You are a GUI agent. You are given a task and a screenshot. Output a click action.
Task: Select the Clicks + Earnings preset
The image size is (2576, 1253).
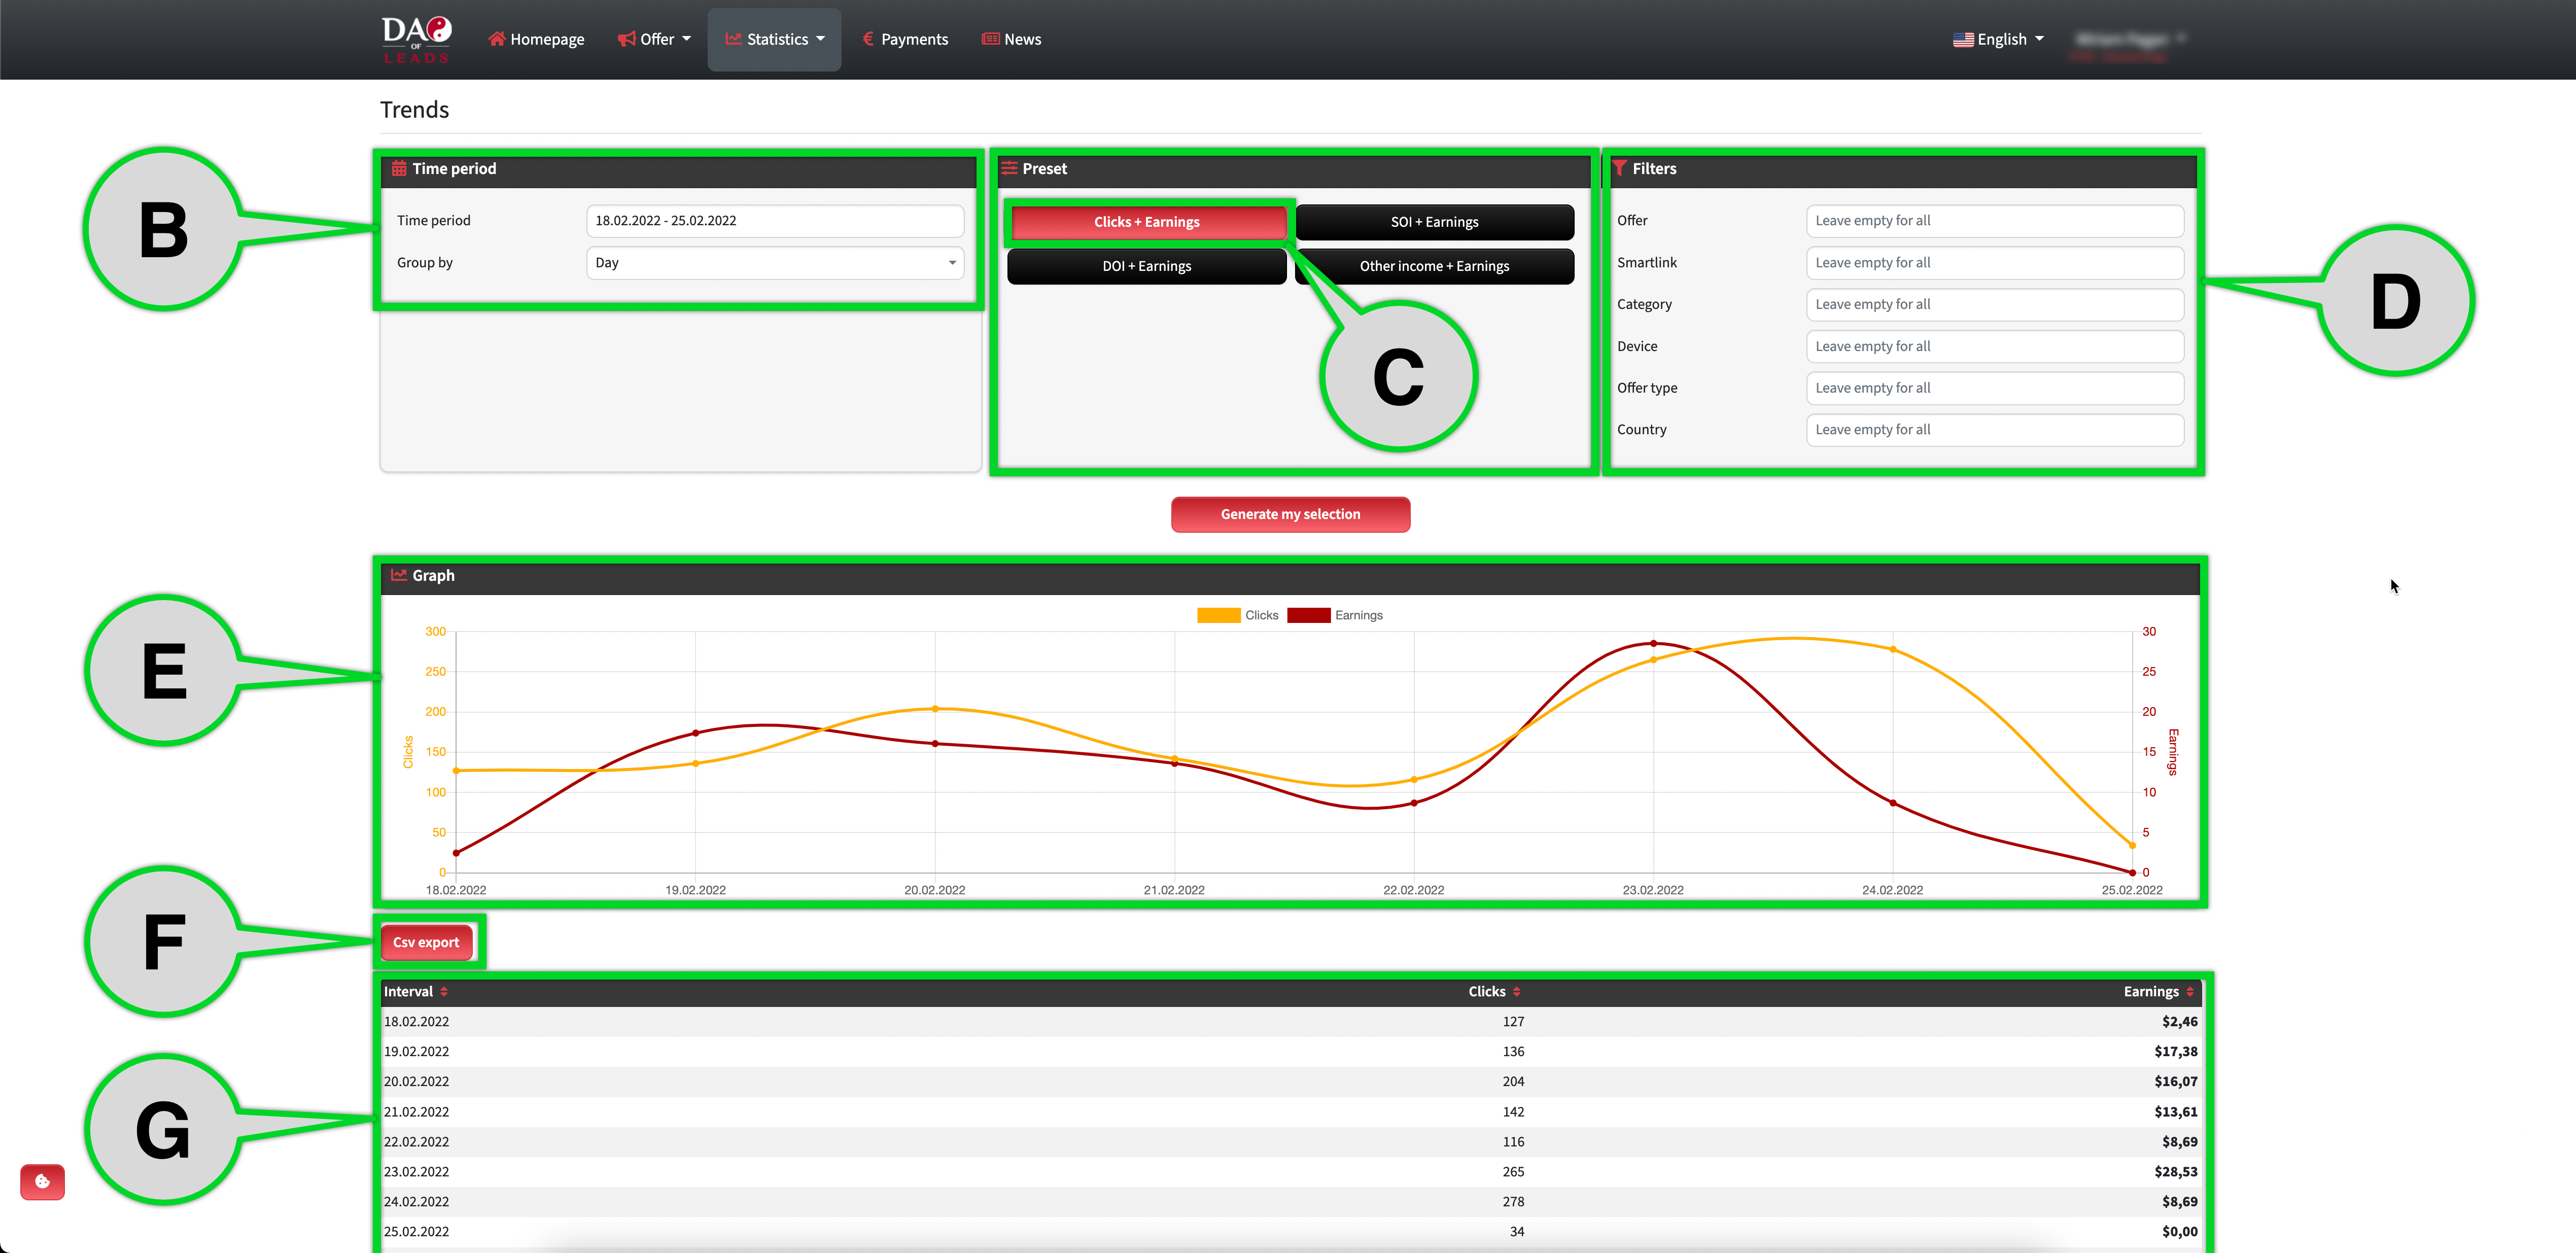click(1146, 222)
